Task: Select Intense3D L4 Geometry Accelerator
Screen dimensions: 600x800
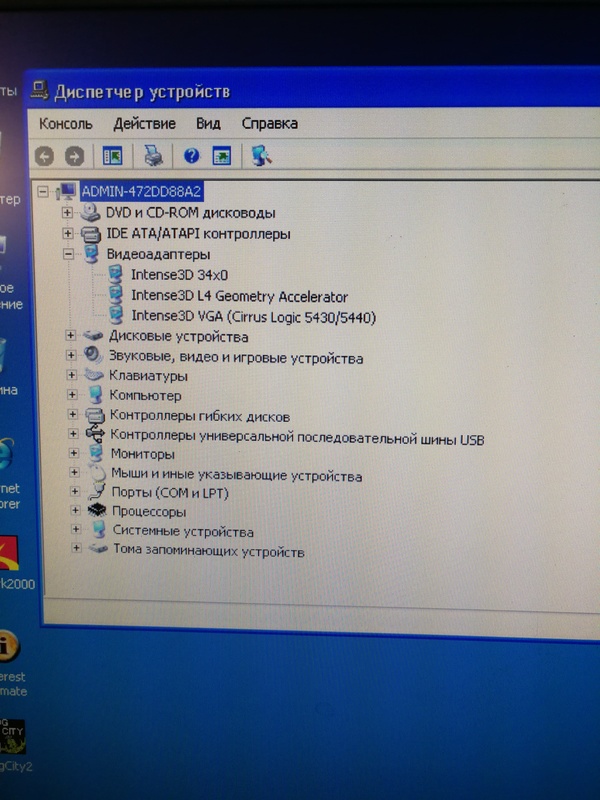Action: coord(239,296)
